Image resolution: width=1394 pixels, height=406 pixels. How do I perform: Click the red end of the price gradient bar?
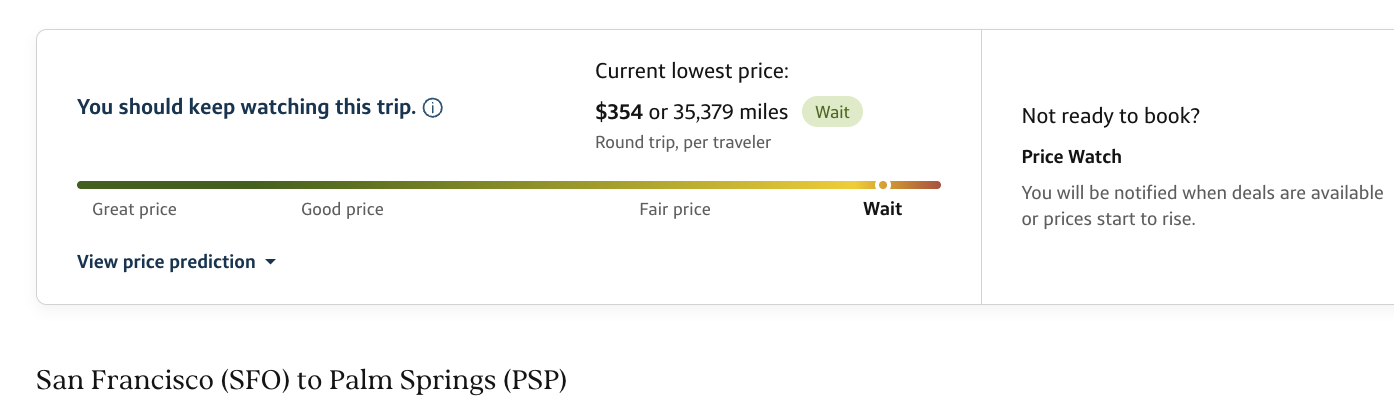coord(930,185)
